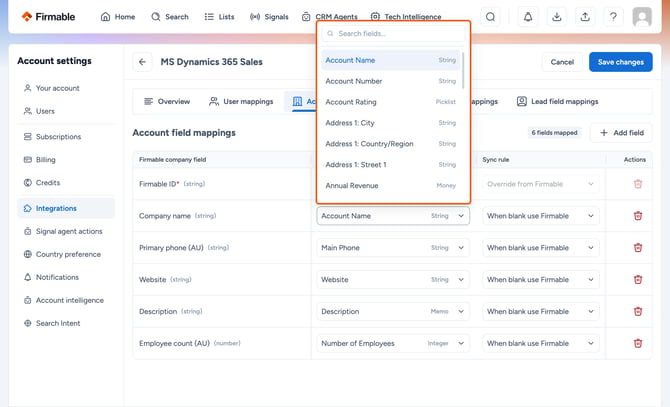Open sync rule dropdown for Company name

[541, 216]
